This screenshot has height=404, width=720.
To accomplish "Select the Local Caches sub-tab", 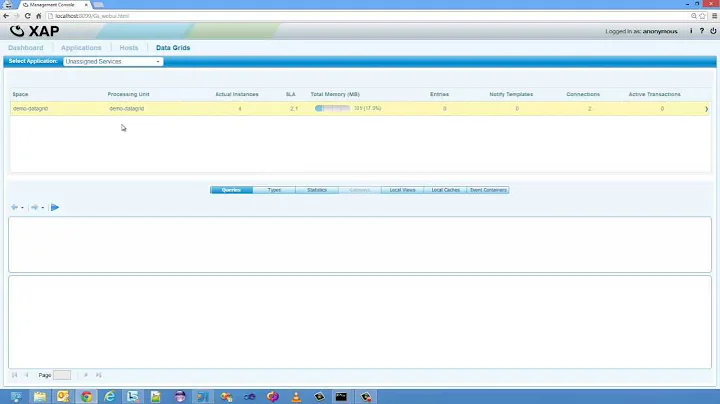I will (445, 190).
